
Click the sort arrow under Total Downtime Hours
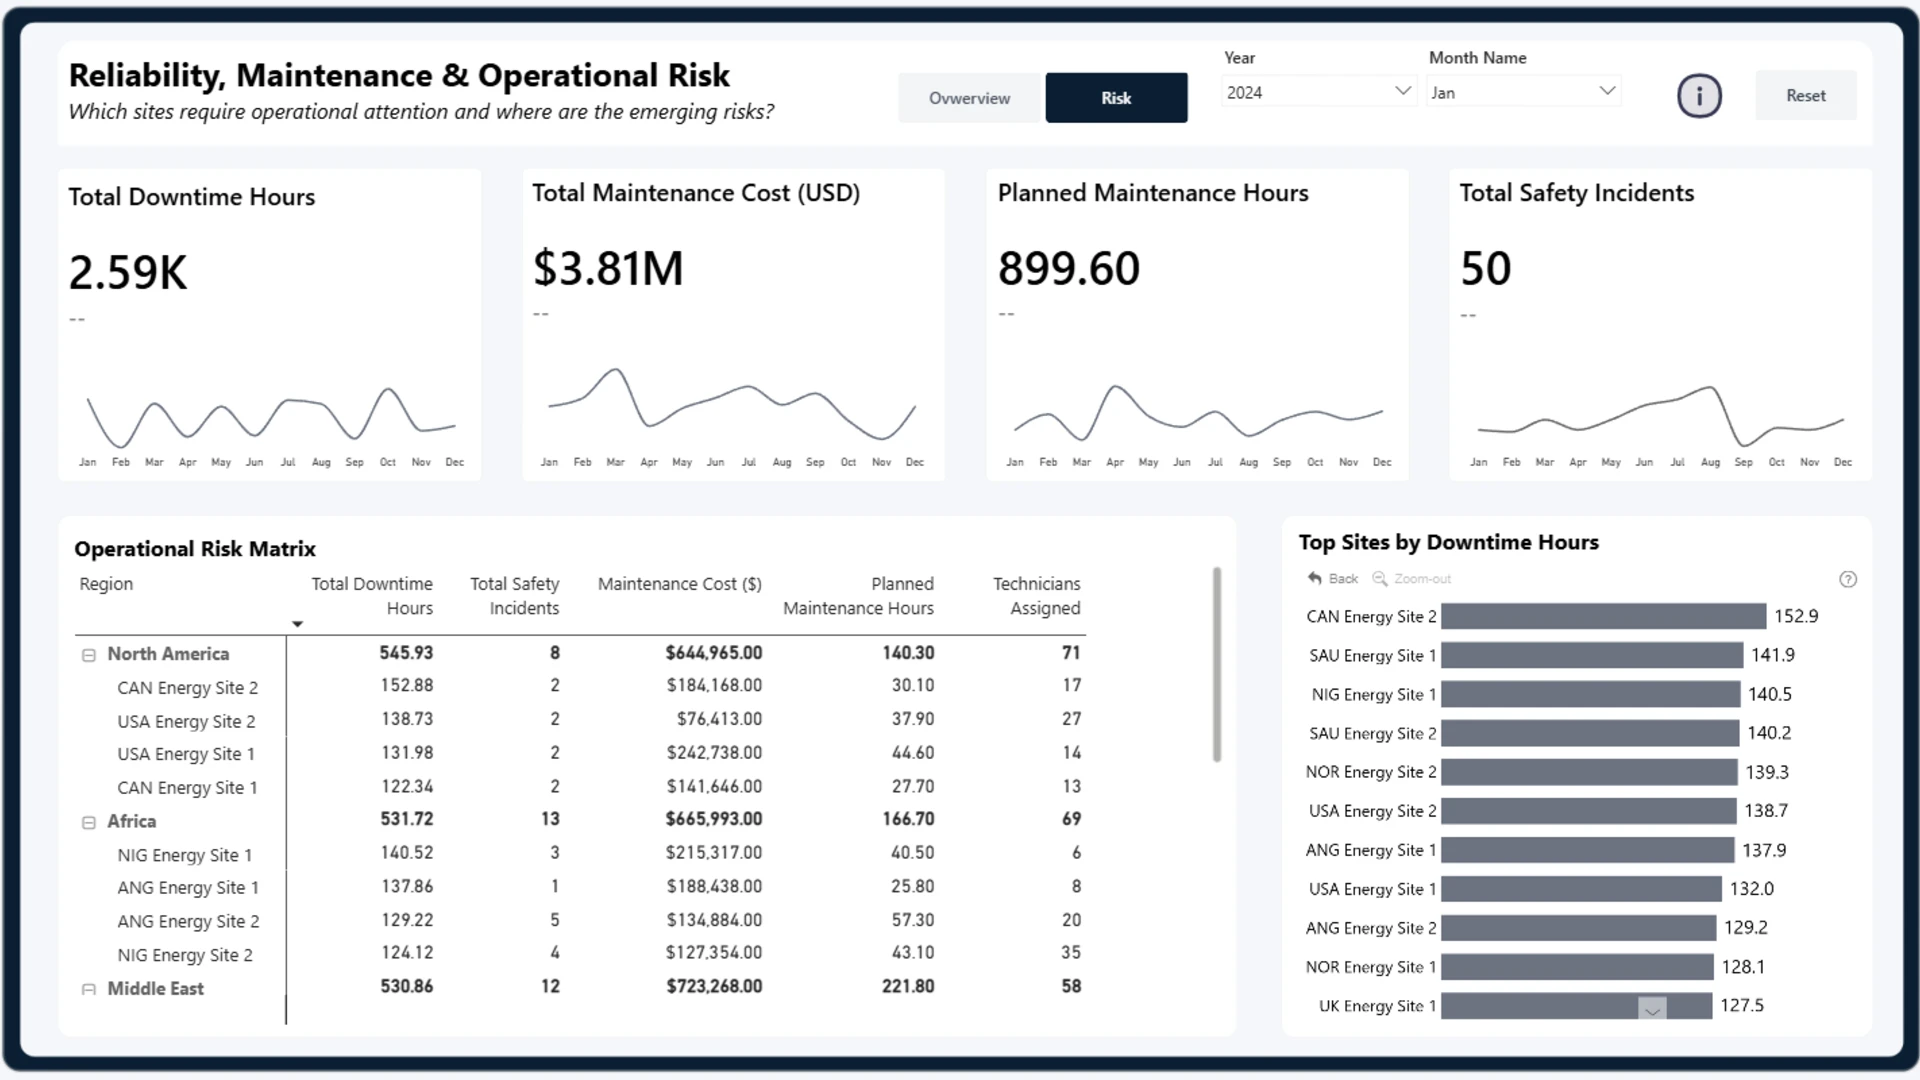click(x=297, y=624)
